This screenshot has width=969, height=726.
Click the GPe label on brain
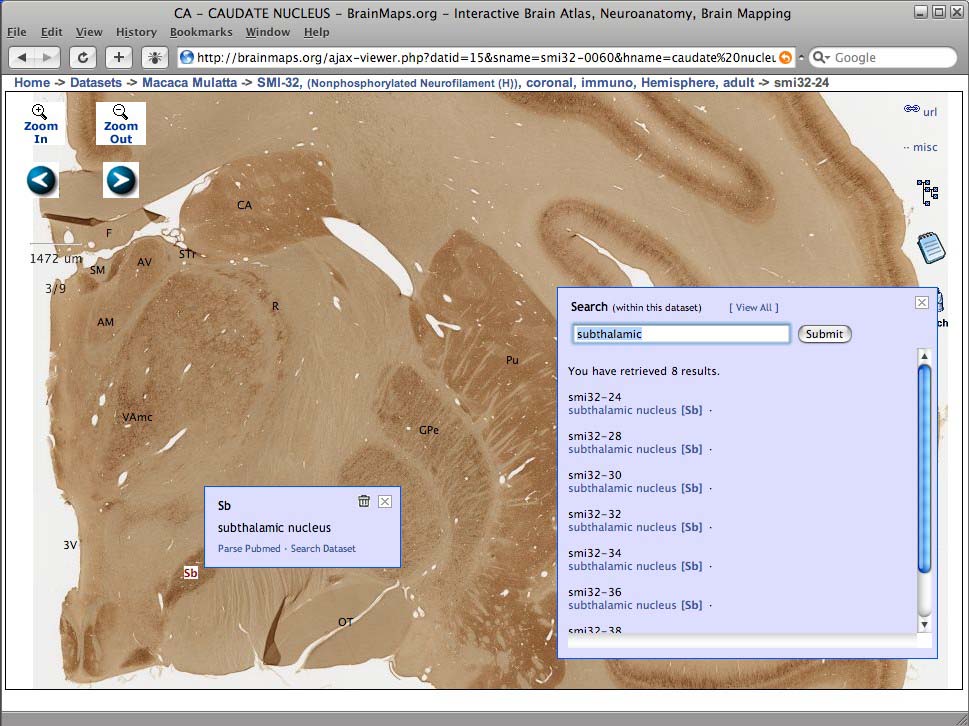tap(428, 430)
